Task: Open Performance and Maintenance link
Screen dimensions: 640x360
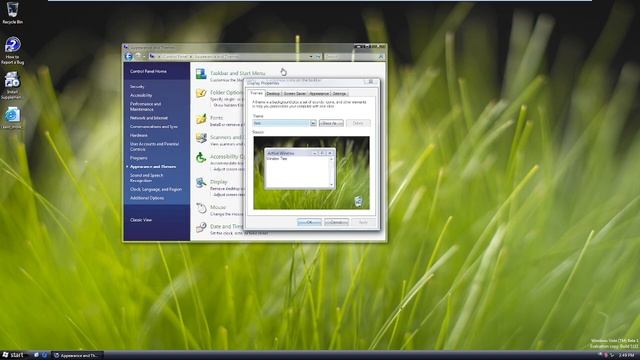Action: click(145, 107)
